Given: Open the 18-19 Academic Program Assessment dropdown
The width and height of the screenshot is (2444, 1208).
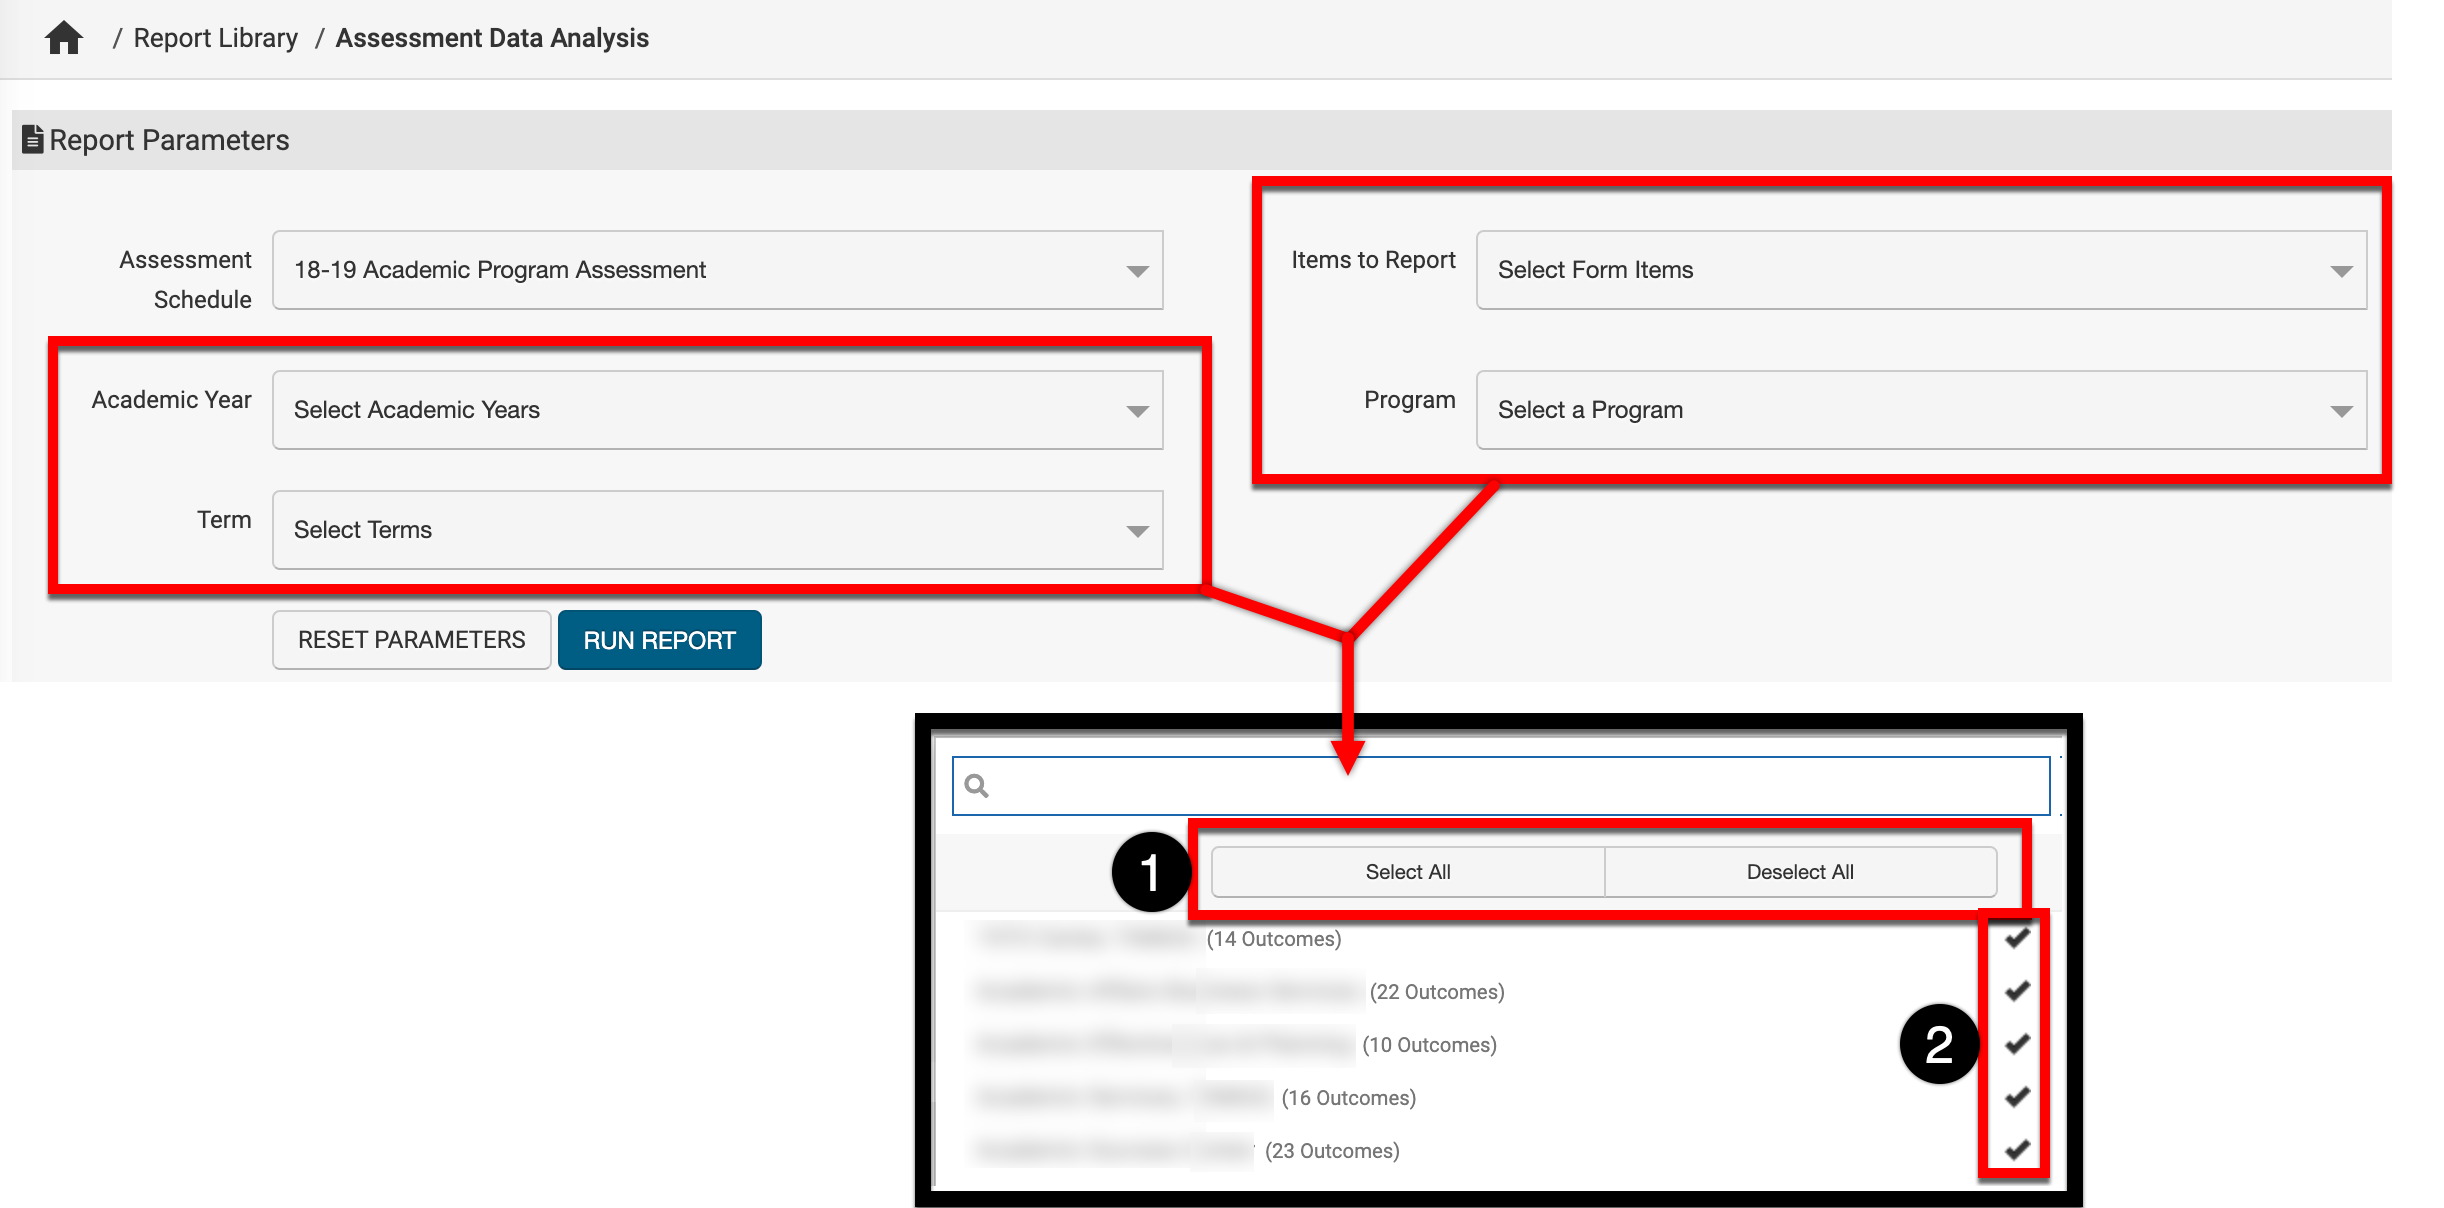Looking at the screenshot, I should (716, 270).
